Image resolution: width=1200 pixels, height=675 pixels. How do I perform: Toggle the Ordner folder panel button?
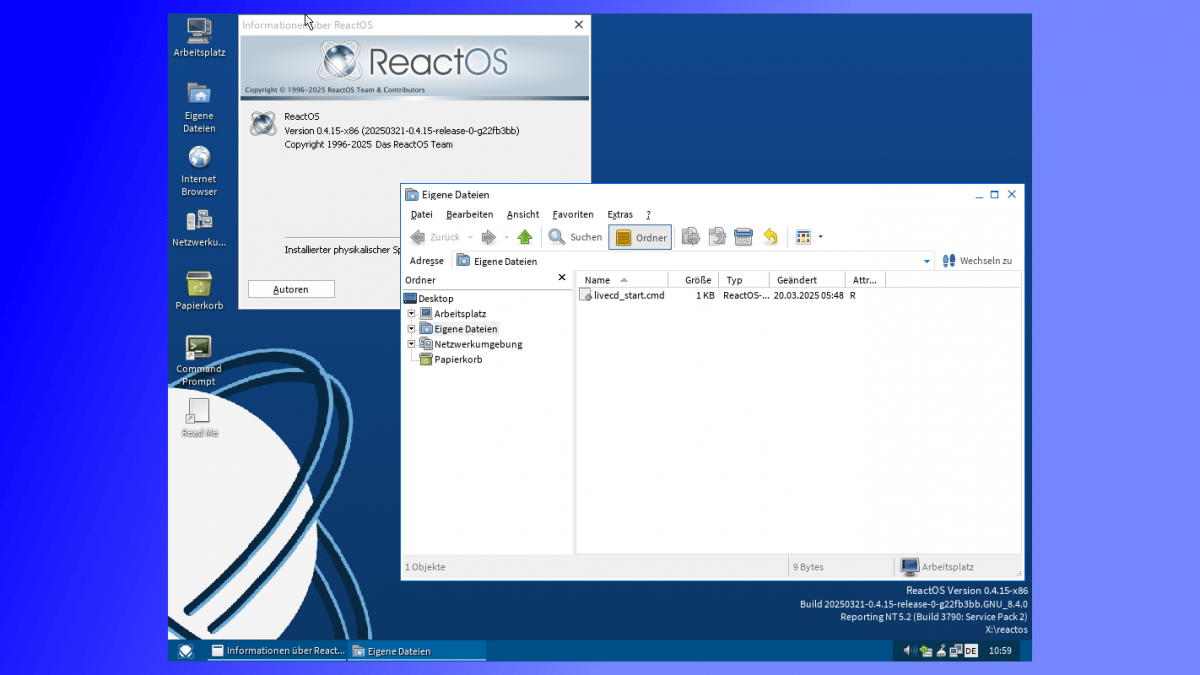(640, 237)
